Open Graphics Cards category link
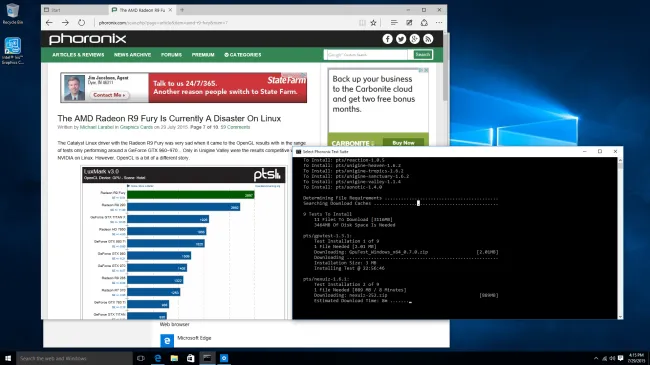 tap(136, 127)
